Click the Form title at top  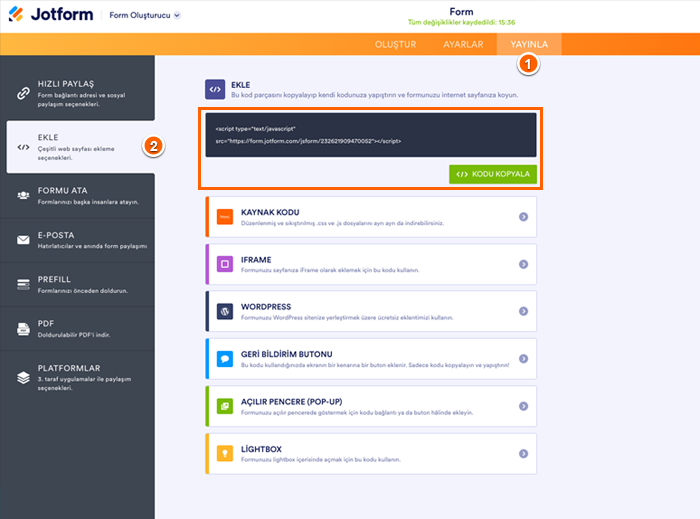[x=461, y=12]
